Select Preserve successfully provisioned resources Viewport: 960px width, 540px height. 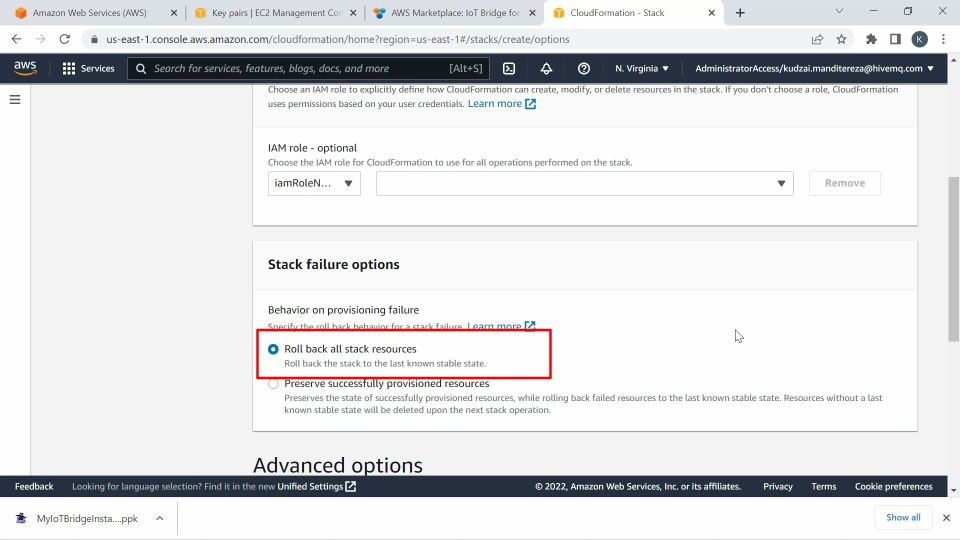[273, 384]
